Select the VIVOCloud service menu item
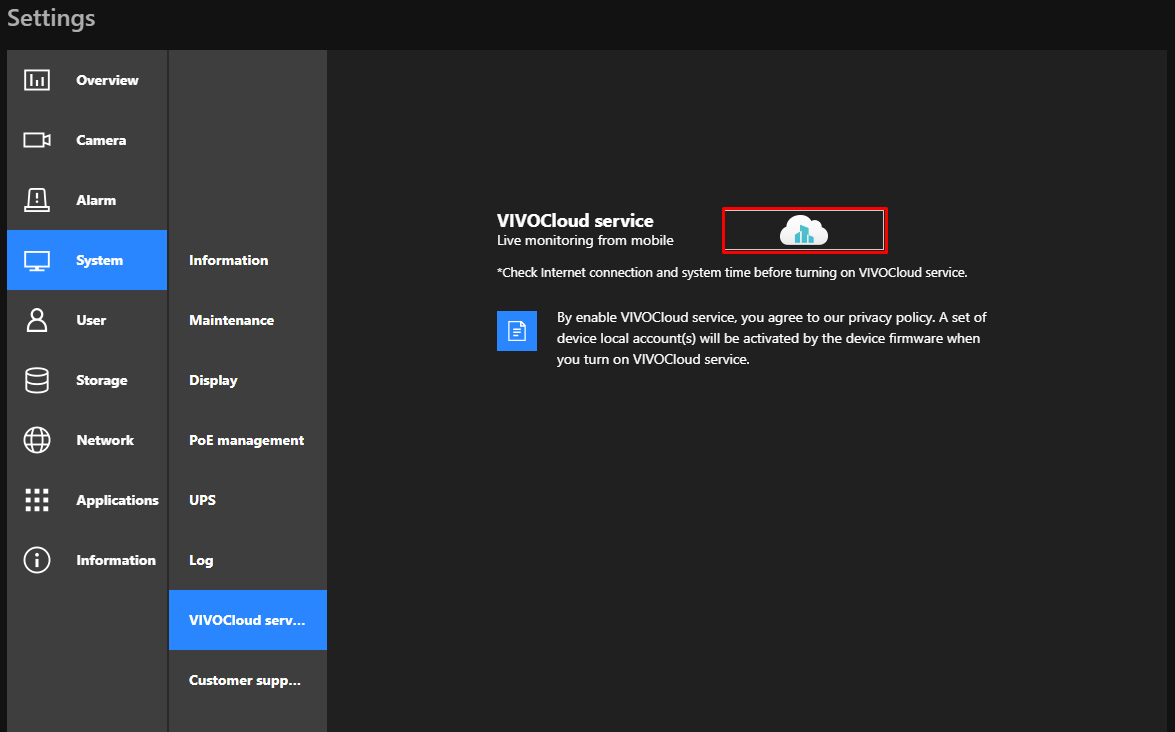The image size is (1175, 732). click(247, 620)
